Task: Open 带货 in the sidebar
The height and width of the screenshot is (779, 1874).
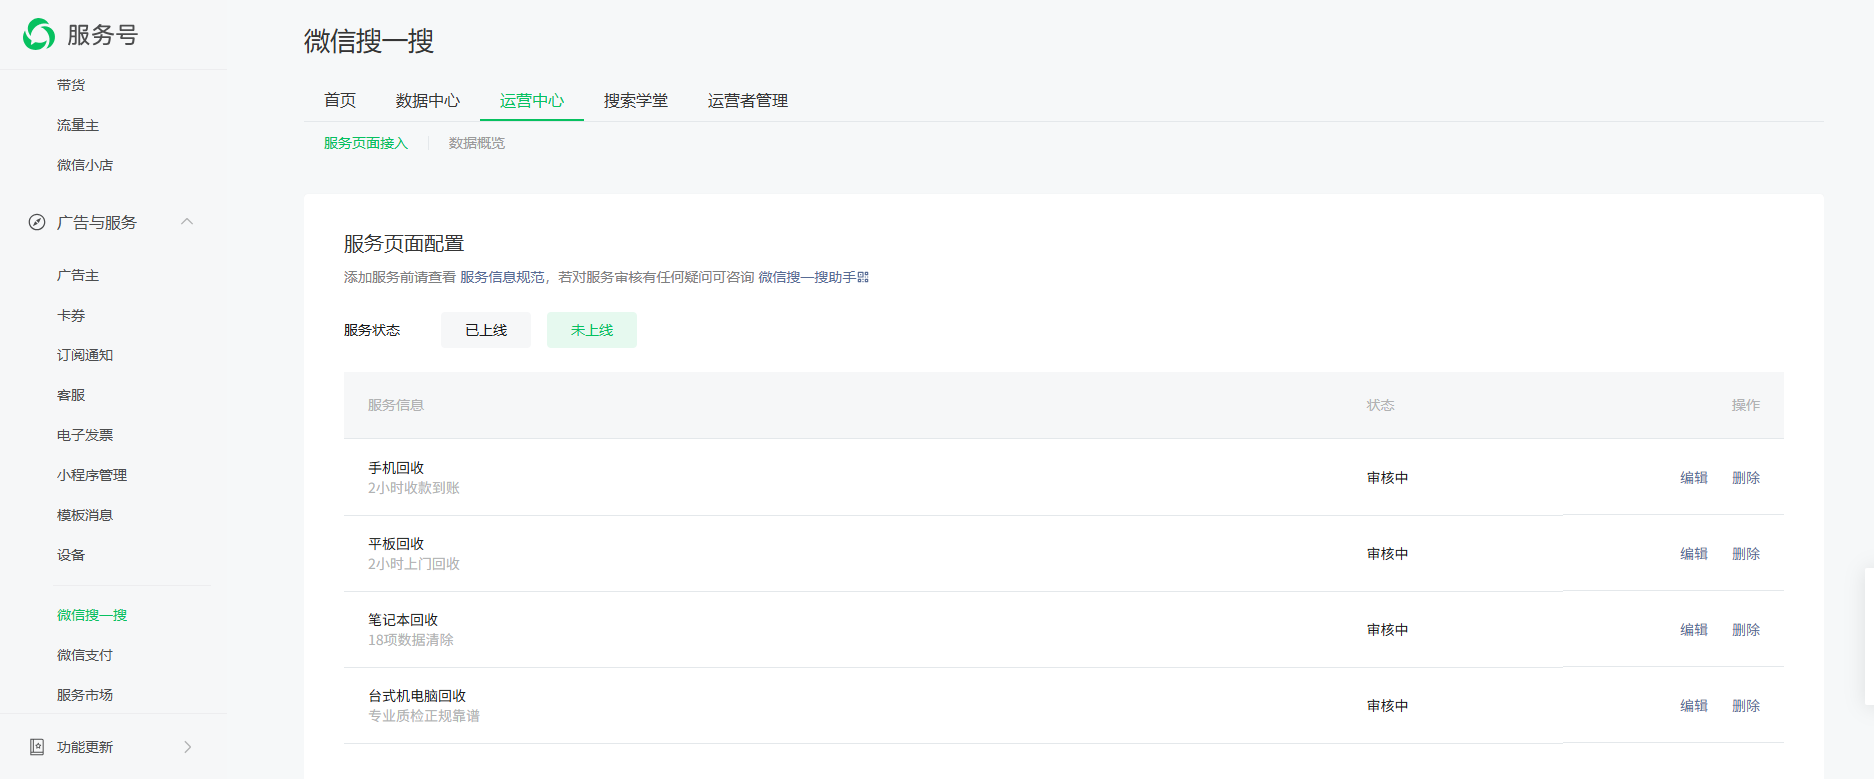Action: click(71, 85)
